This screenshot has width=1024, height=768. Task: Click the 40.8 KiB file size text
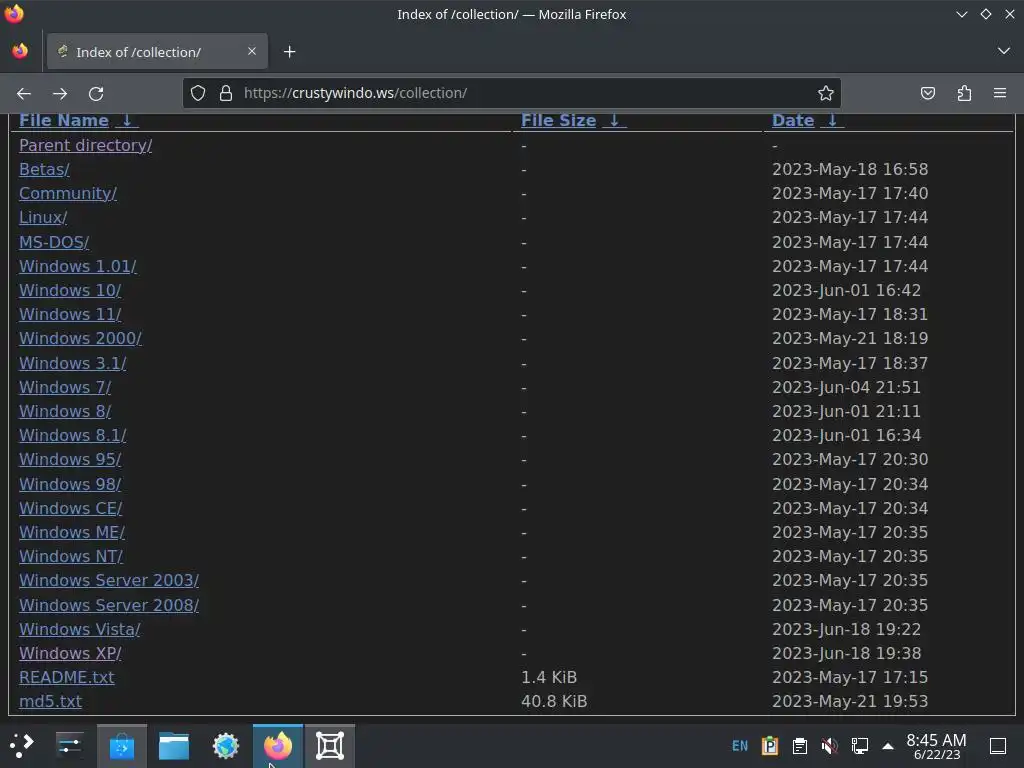pos(554,701)
